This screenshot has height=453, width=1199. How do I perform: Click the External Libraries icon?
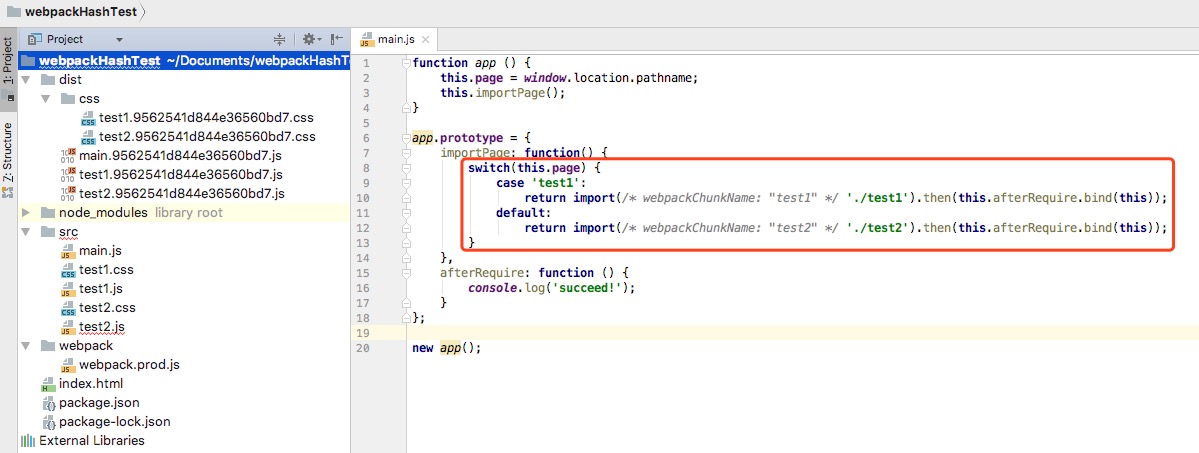pyautogui.click(x=28, y=441)
